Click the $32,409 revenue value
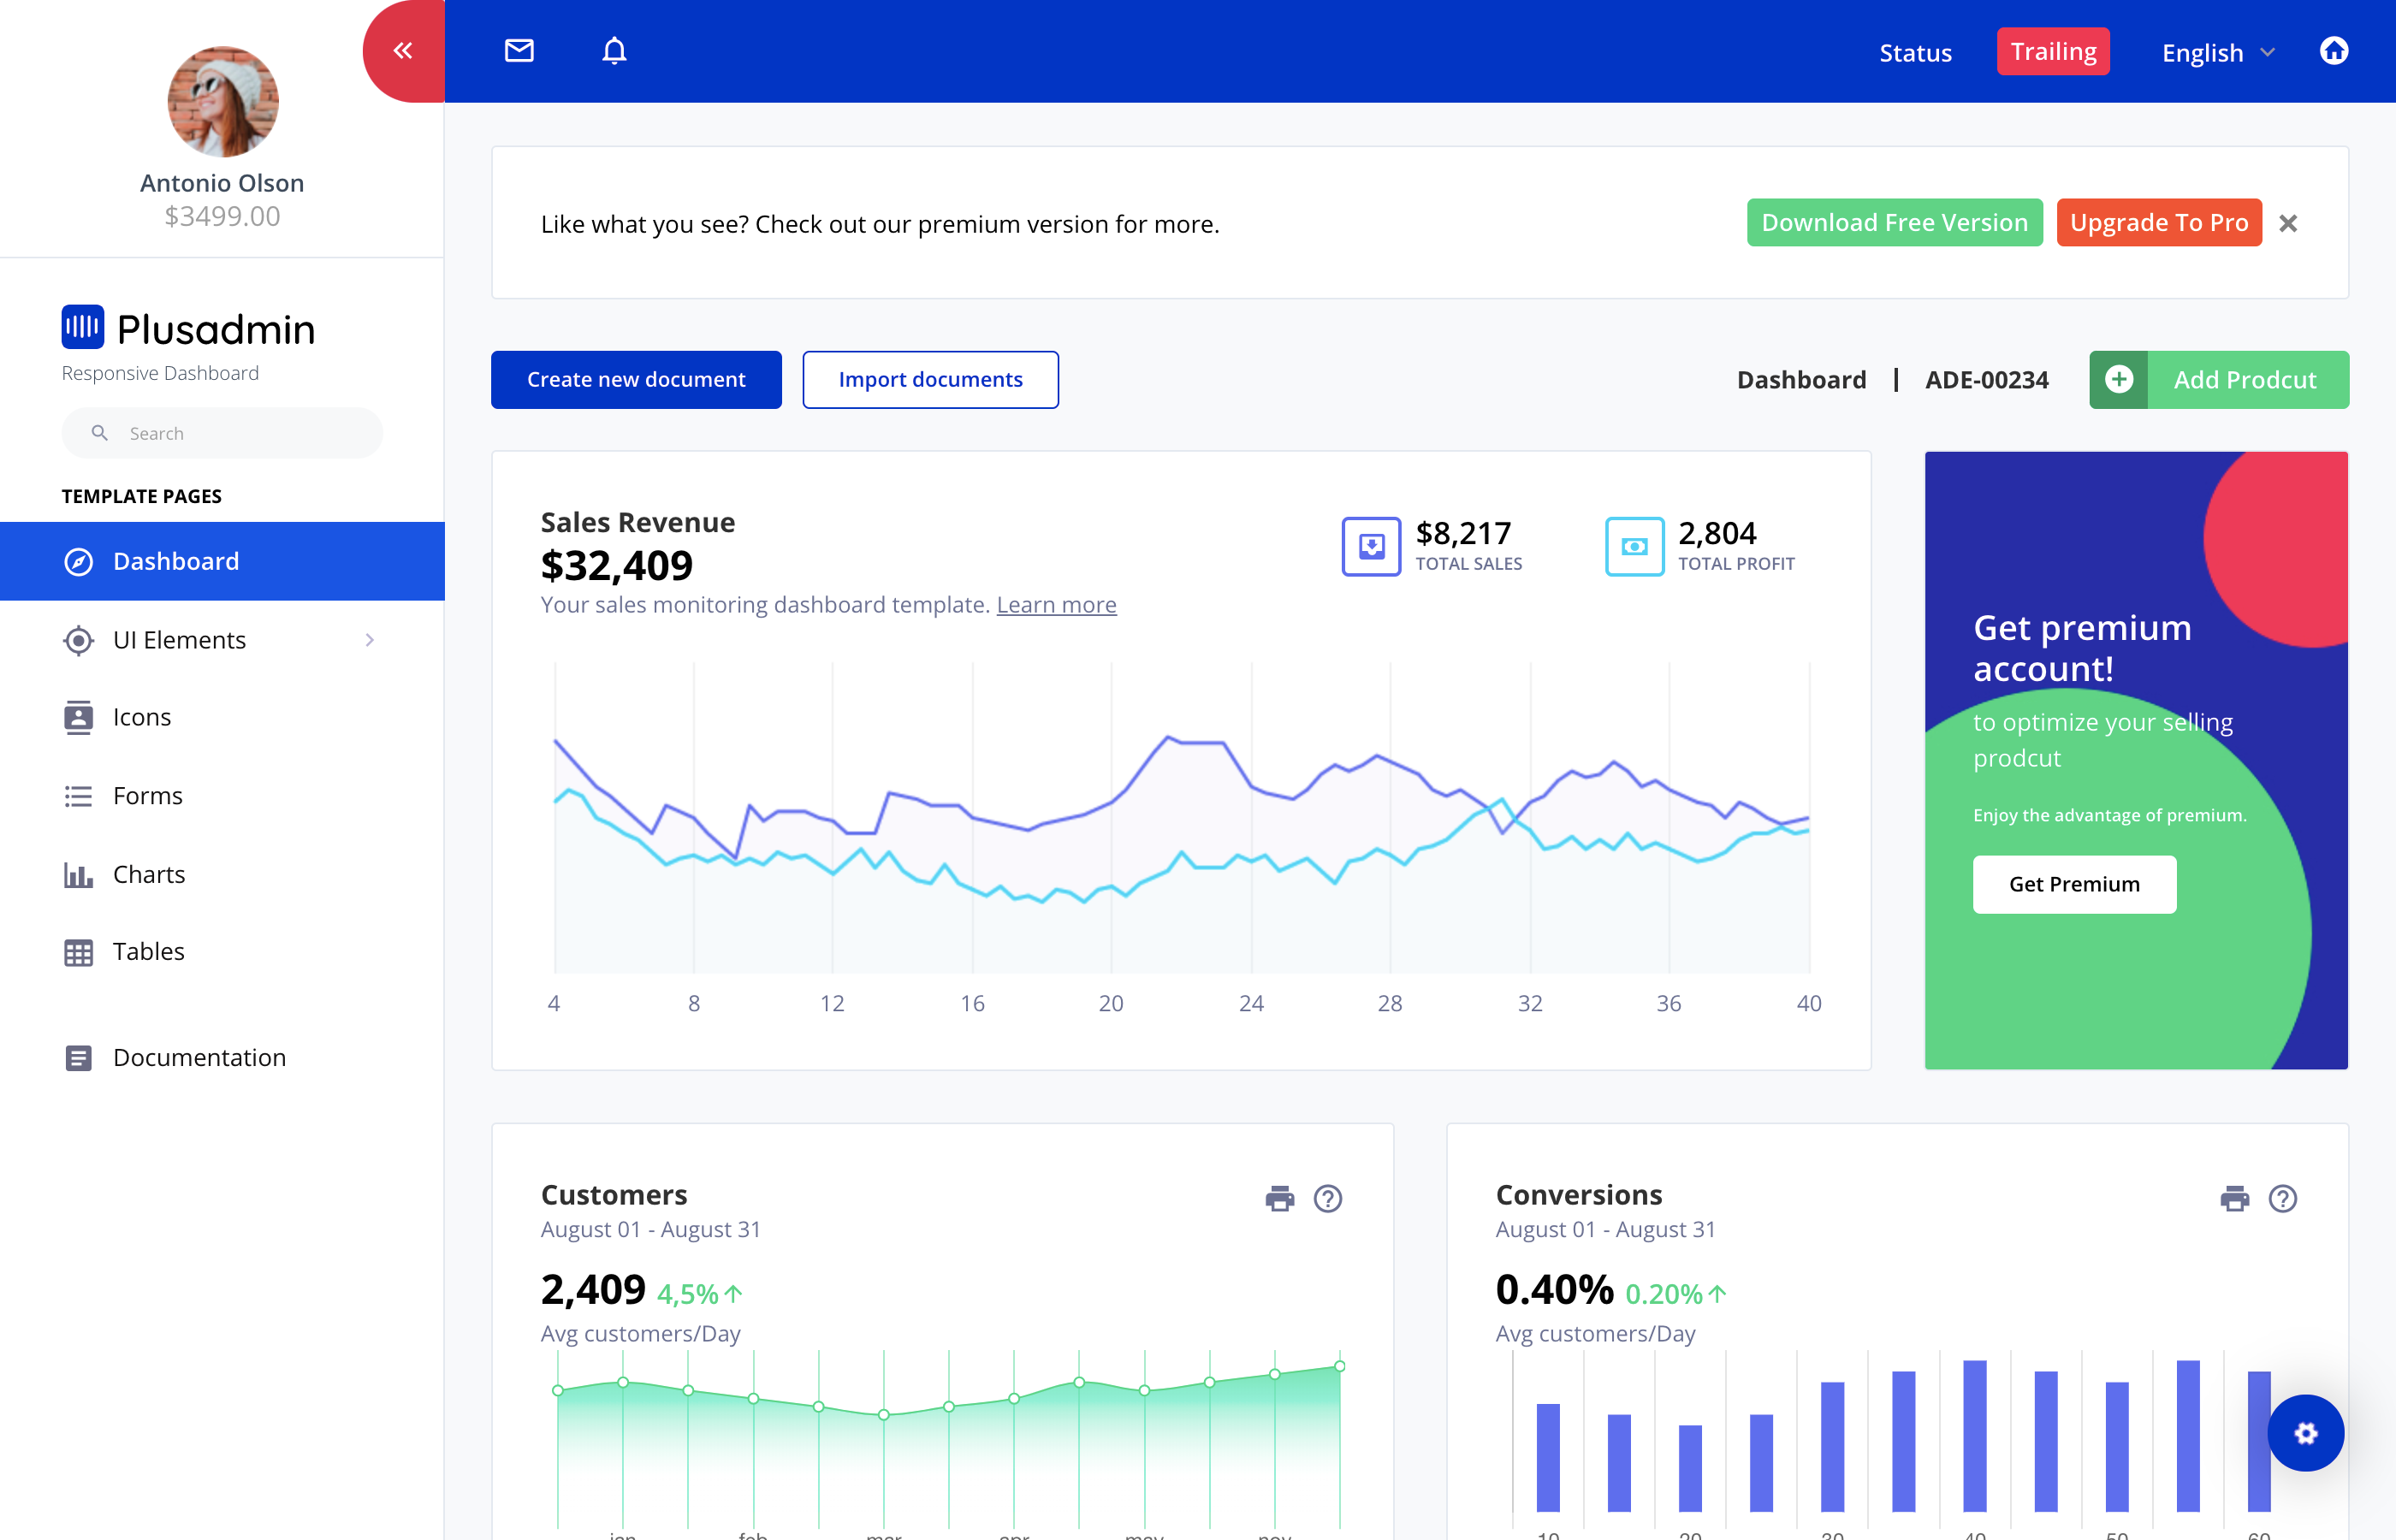 (x=616, y=565)
